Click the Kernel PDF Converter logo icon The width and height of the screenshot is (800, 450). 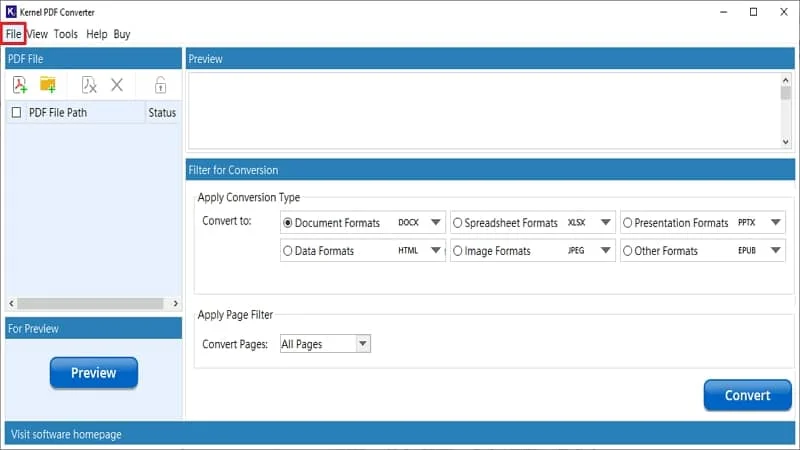point(11,12)
